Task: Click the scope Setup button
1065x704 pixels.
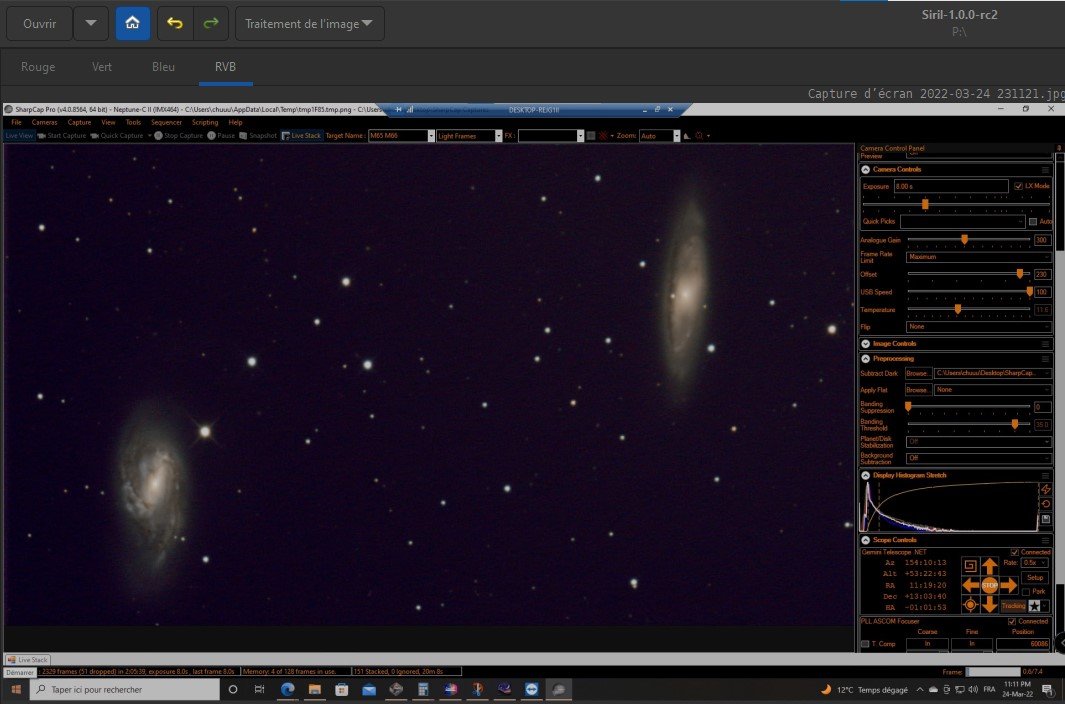Action: pyautogui.click(x=1035, y=578)
